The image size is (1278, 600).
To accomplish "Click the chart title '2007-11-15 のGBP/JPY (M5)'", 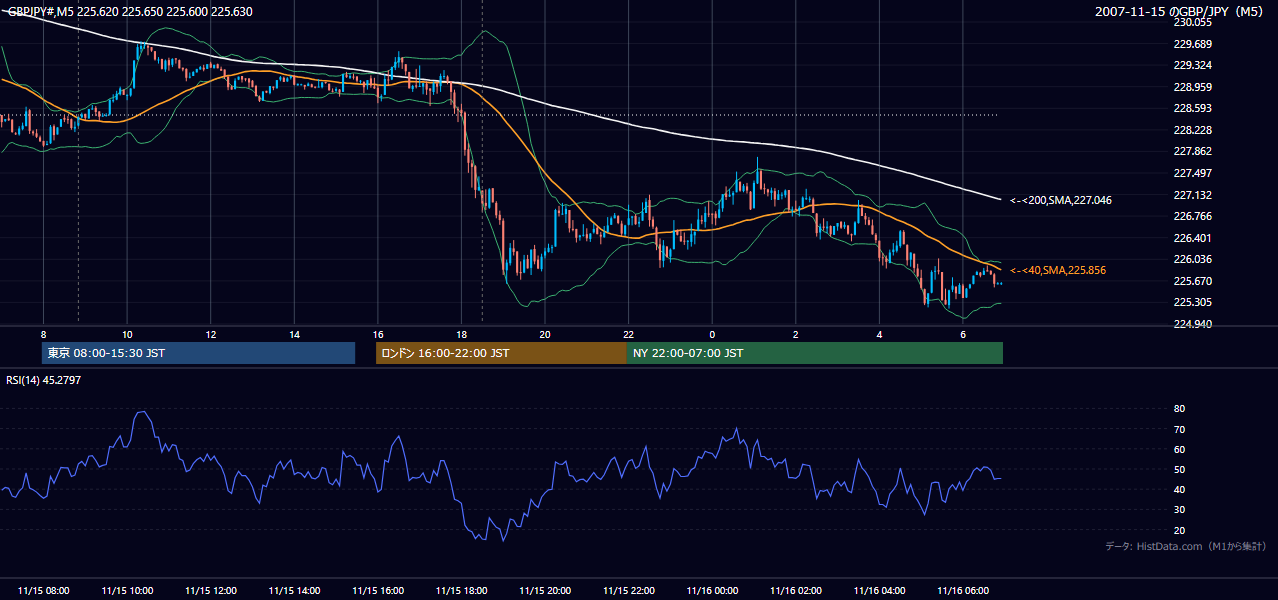I will [x=1181, y=12].
